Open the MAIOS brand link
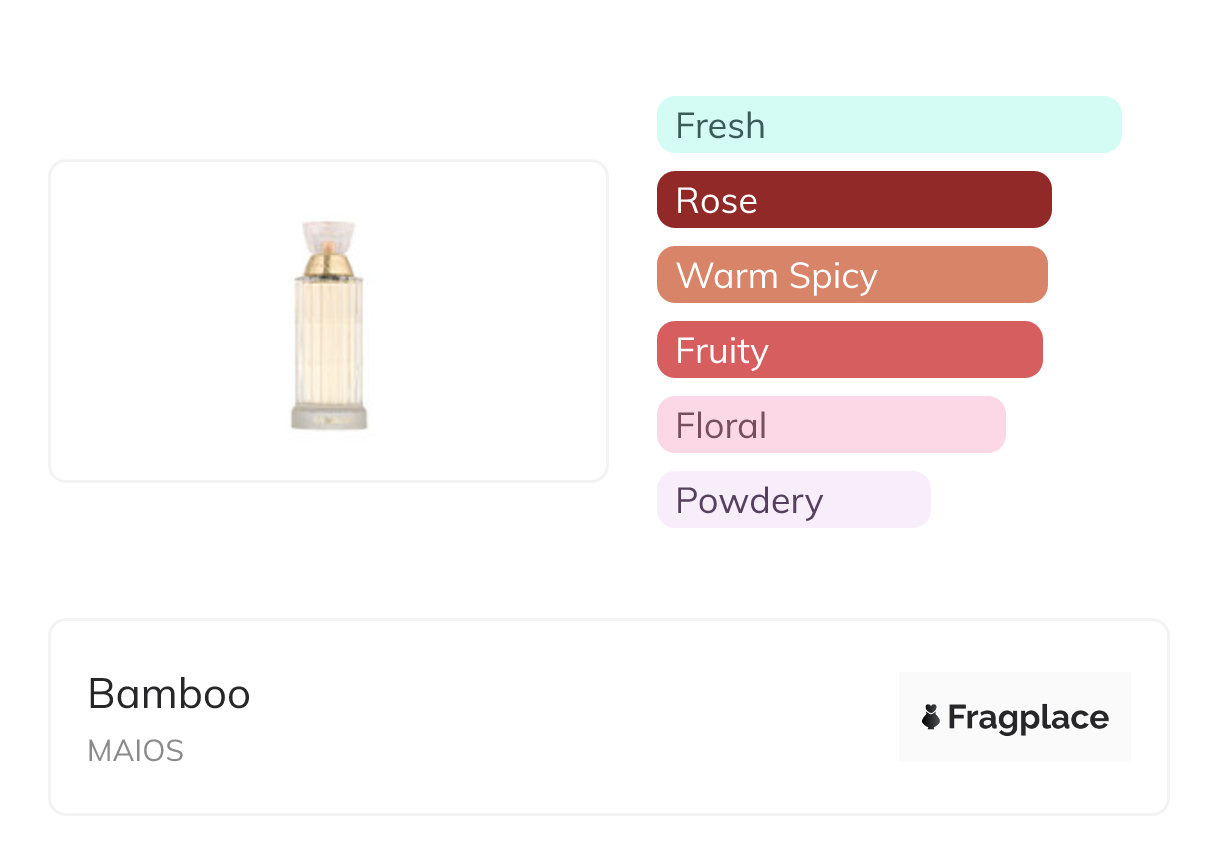 pyautogui.click(x=136, y=751)
